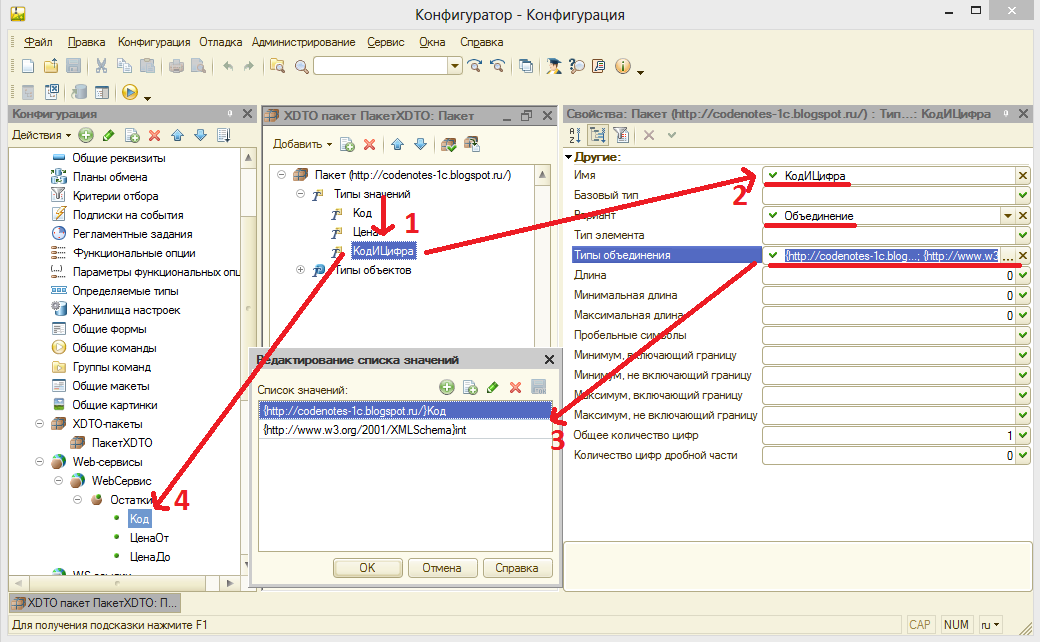
Task: Click Move up arrow in XDTO package toolbar
Action: pyautogui.click(x=397, y=144)
